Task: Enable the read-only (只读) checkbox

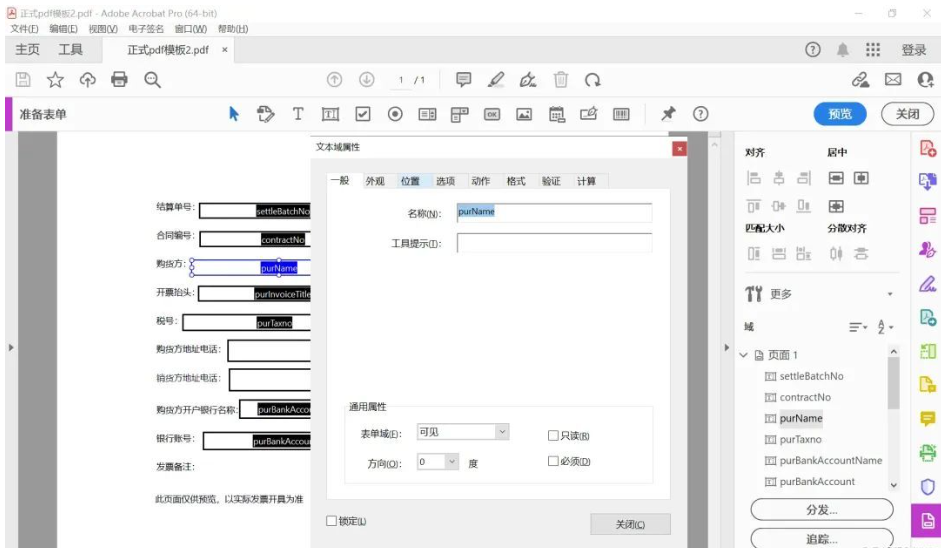Action: [553, 435]
